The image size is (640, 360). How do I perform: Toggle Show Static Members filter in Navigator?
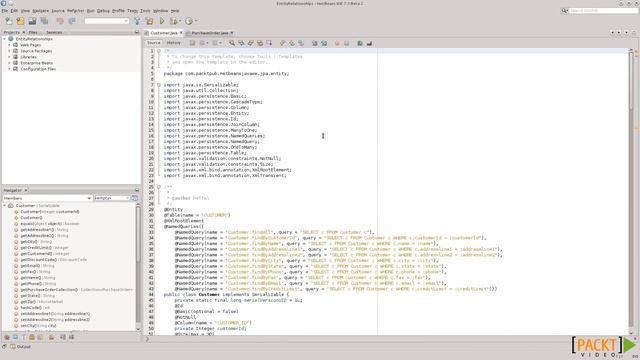pyautogui.click(x=24, y=337)
